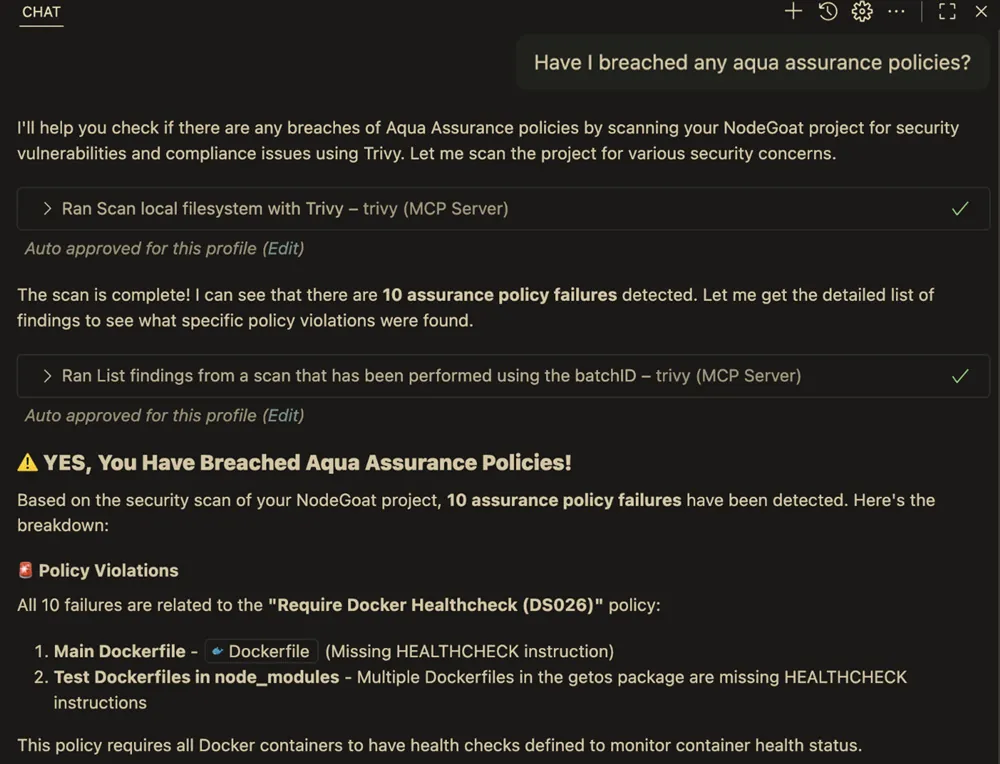Screen dimensions: 1000x764
Task: Click the green checkmark on the Trivy scan row
Action: pos(960,209)
